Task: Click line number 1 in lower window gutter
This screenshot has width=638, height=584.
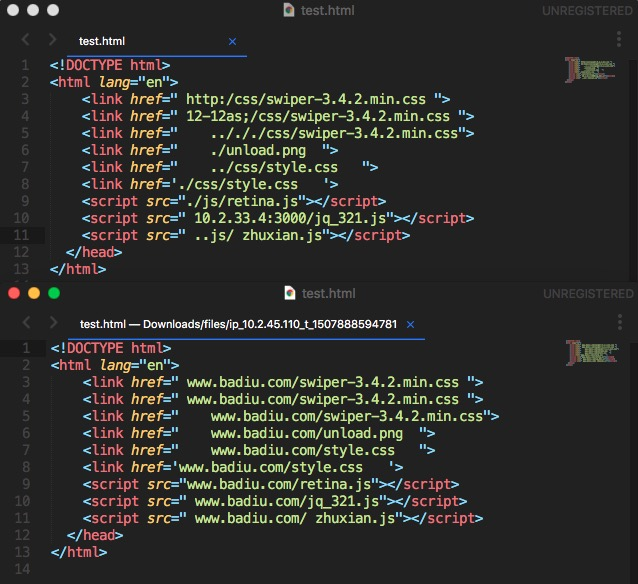Action: (26, 348)
